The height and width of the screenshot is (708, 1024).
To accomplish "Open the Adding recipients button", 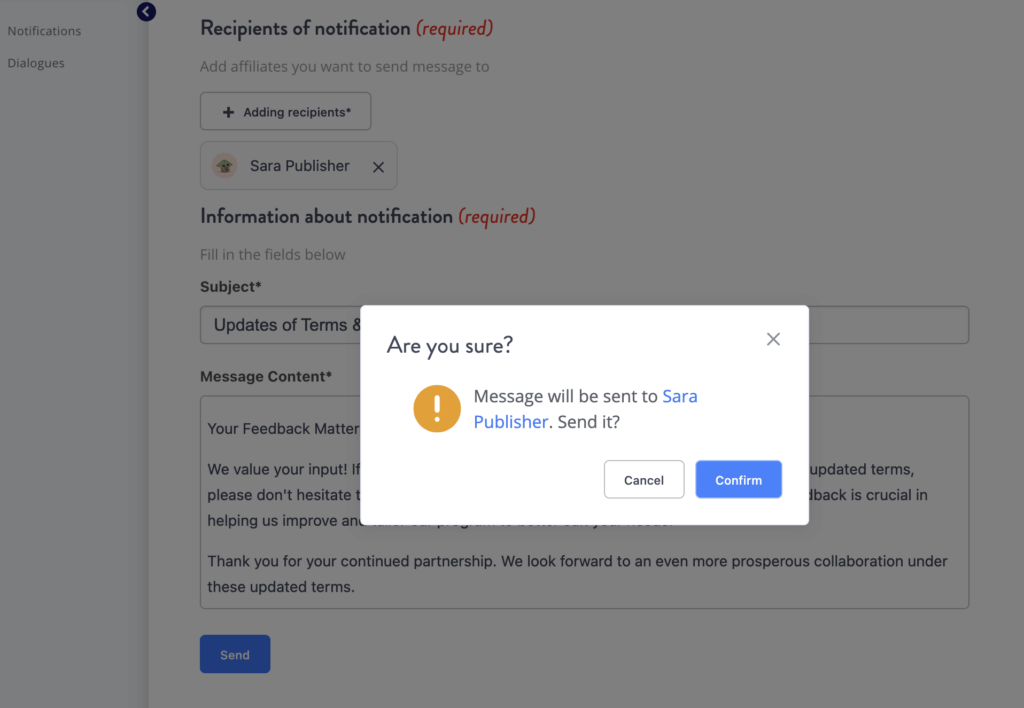I will [x=285, y=111].
